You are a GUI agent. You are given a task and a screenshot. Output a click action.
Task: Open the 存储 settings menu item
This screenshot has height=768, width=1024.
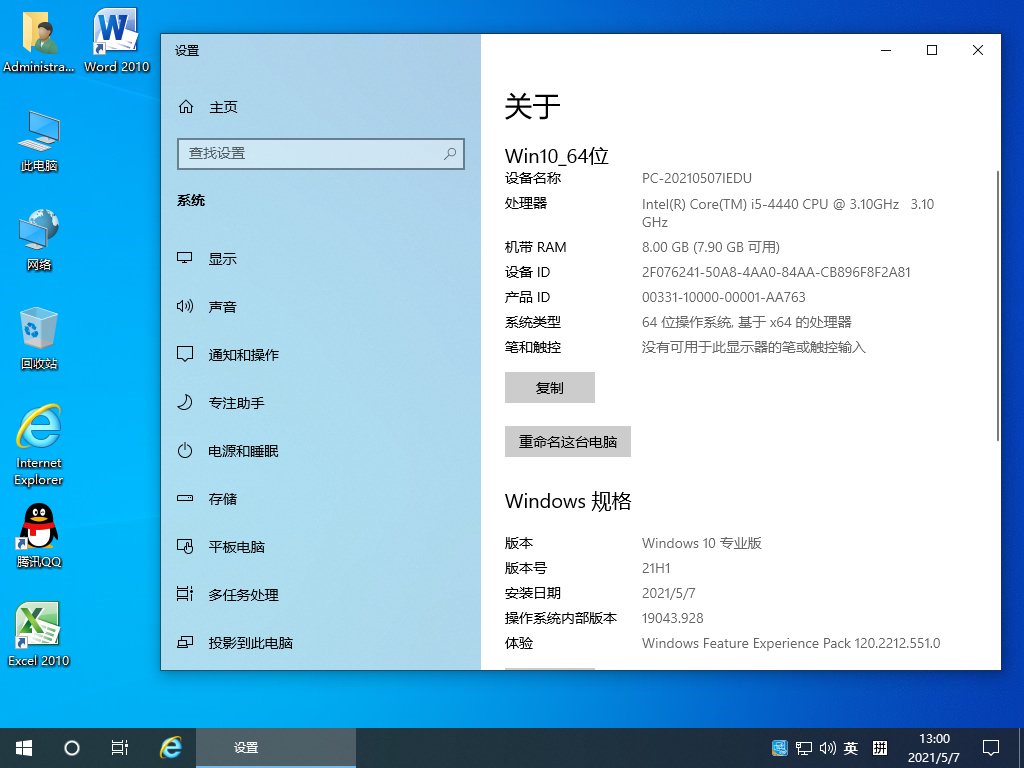[320, 499]
